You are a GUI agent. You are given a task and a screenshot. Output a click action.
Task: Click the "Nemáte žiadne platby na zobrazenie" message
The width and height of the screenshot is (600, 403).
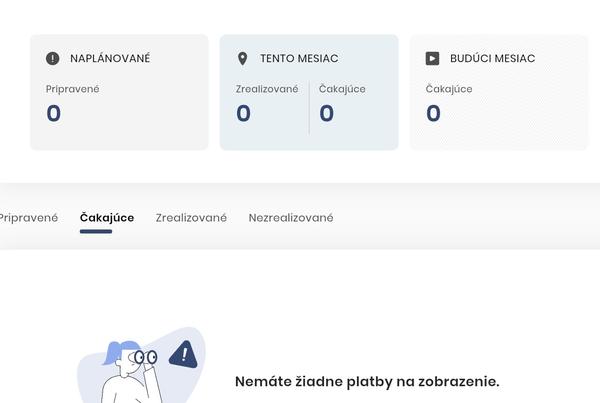coord(367,382)
